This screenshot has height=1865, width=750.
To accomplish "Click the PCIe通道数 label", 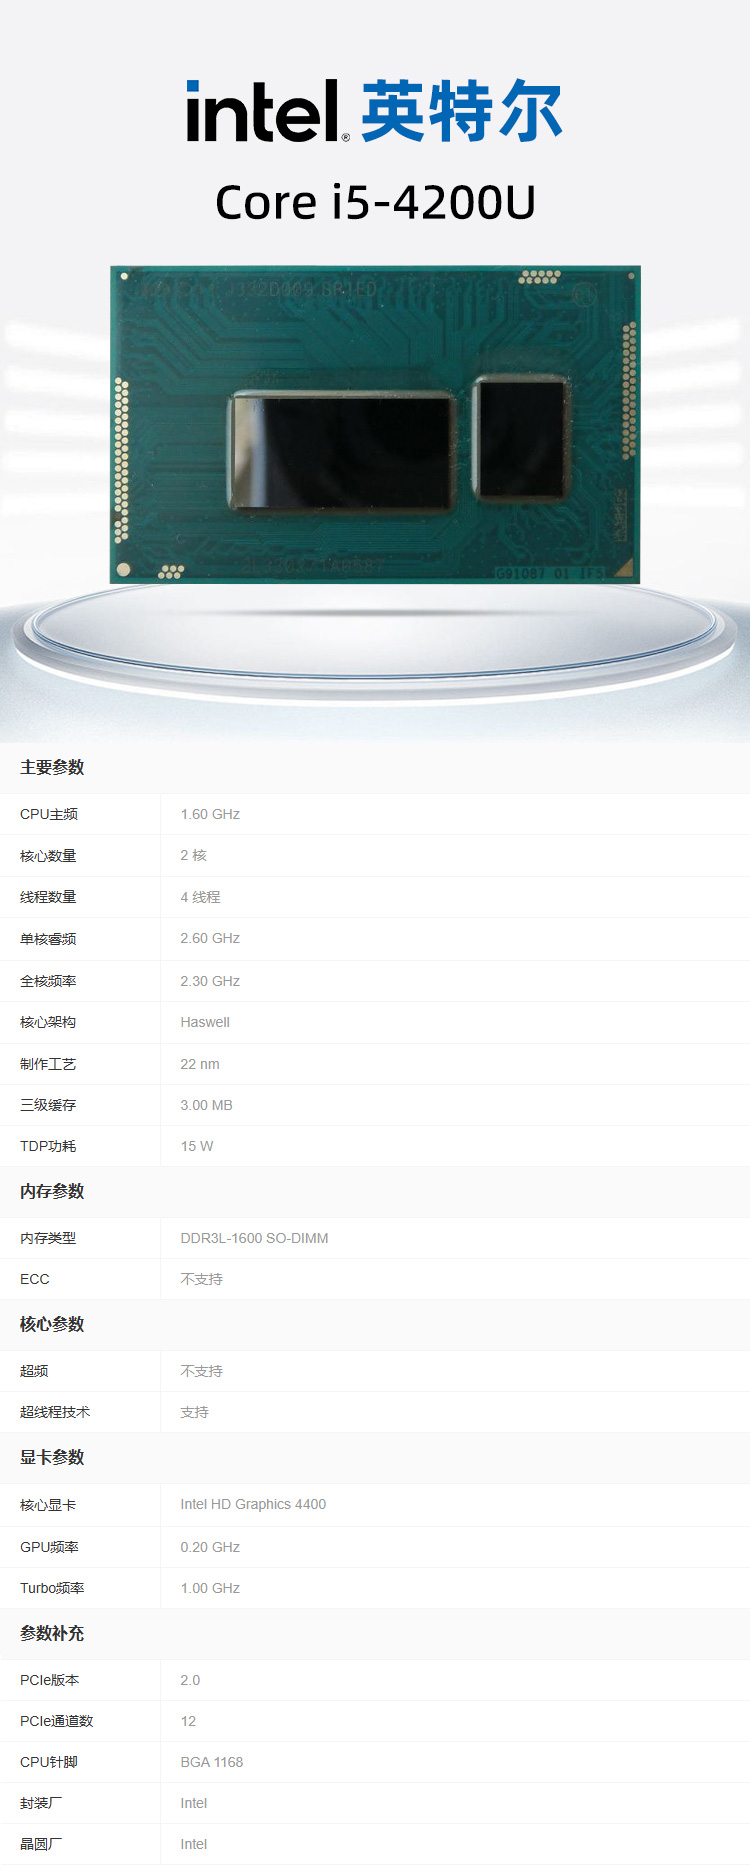I will [57, 1721].
